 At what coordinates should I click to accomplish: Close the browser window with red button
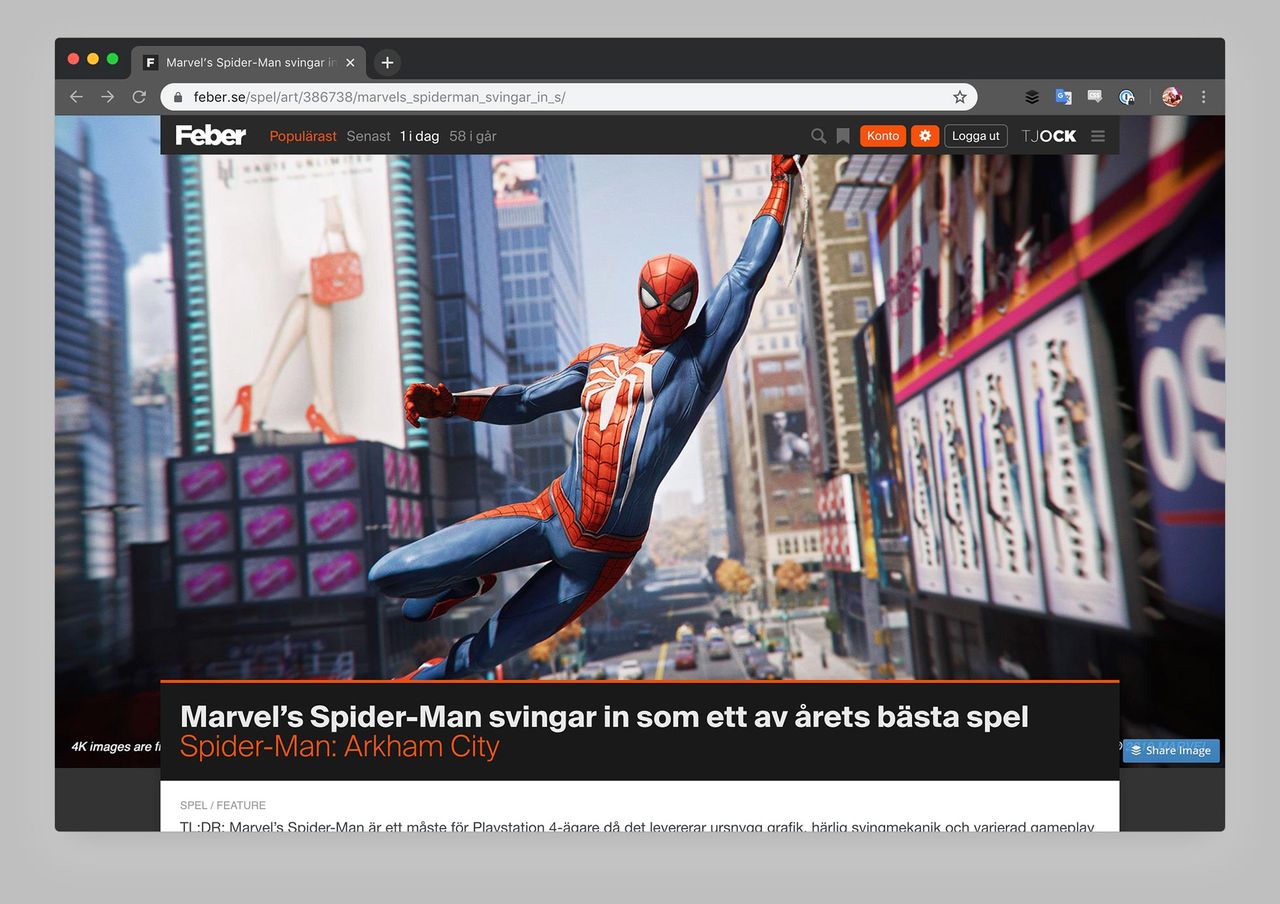pos(73,59)
